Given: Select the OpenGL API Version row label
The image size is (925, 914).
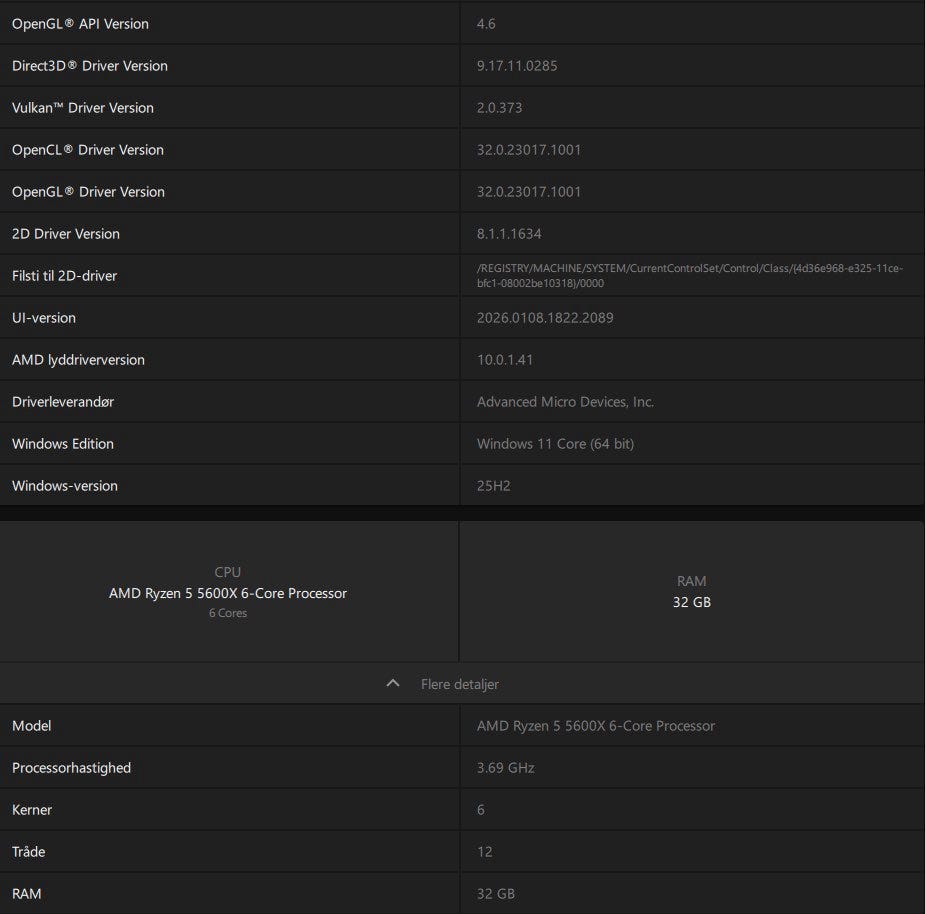Looking at the screenshot, I should (x=80, y=23).
